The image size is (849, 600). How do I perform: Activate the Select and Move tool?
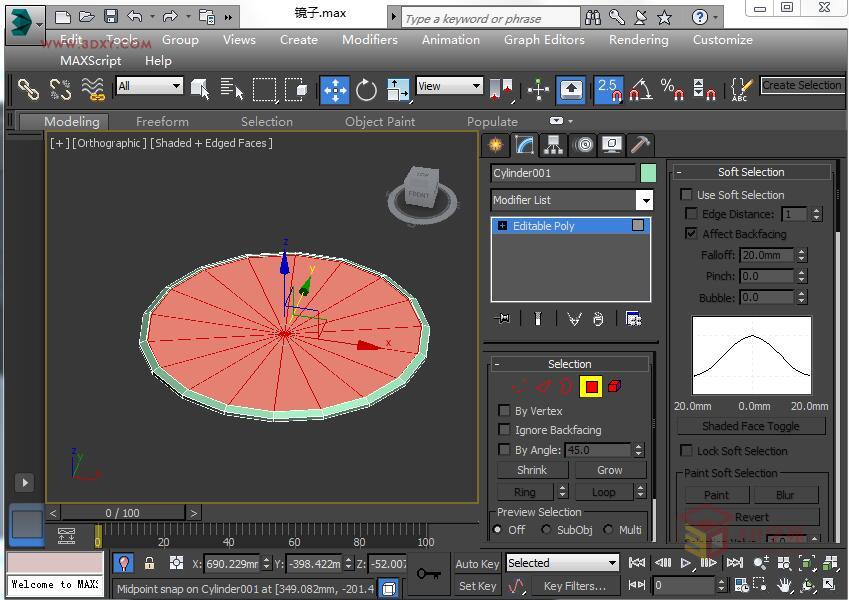coord(334,90)
